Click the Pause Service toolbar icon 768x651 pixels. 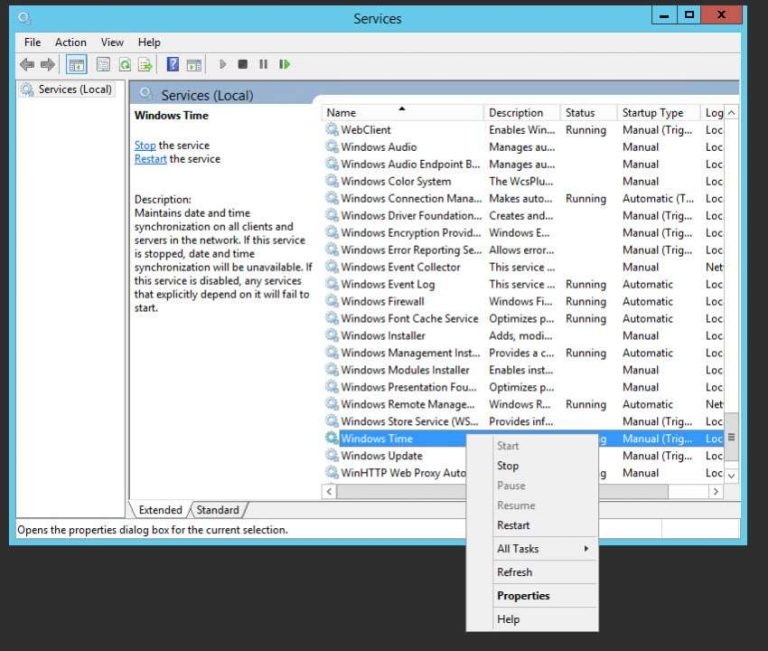264,64
